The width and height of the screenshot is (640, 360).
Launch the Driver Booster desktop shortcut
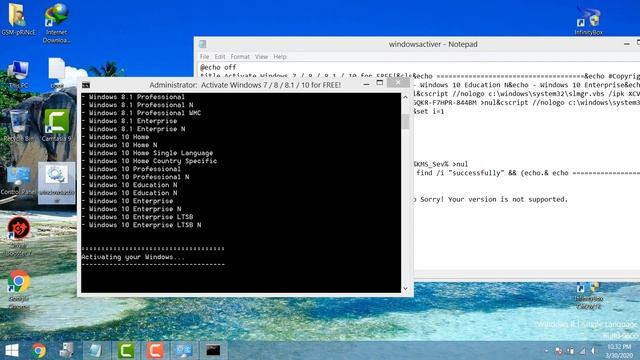tap(18, 236)
